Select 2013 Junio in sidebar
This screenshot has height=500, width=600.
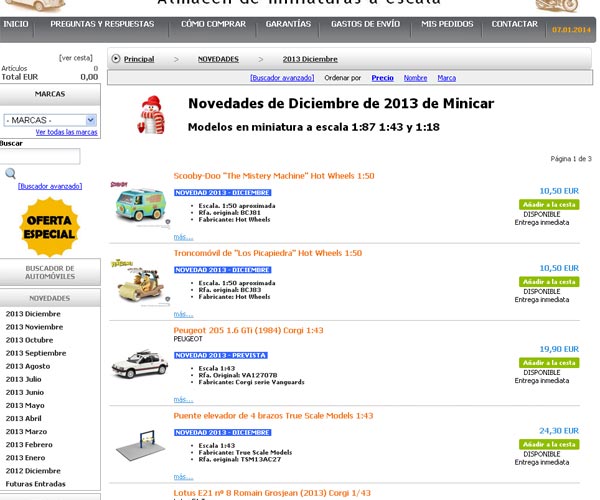click(25, 392)
